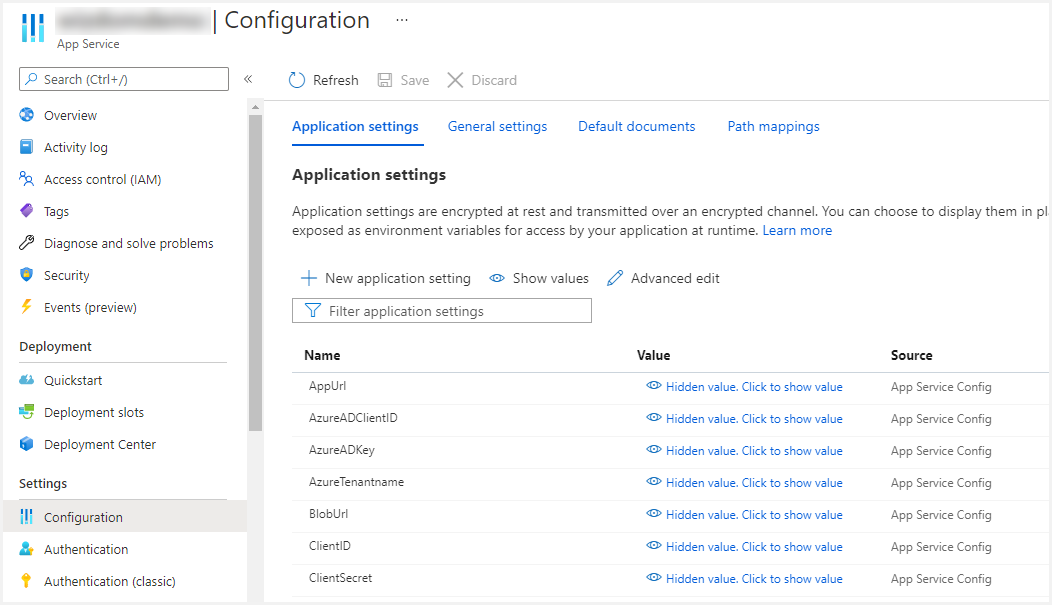Open Access control (IAM)

click(x=102, y=180)
